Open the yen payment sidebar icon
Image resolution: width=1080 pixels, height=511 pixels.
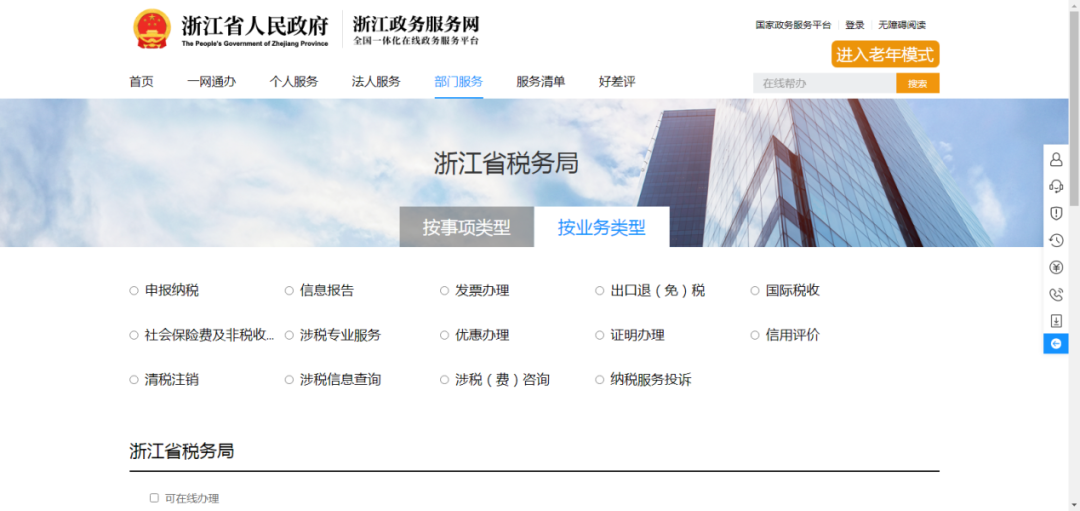(x=1056, y=267)
